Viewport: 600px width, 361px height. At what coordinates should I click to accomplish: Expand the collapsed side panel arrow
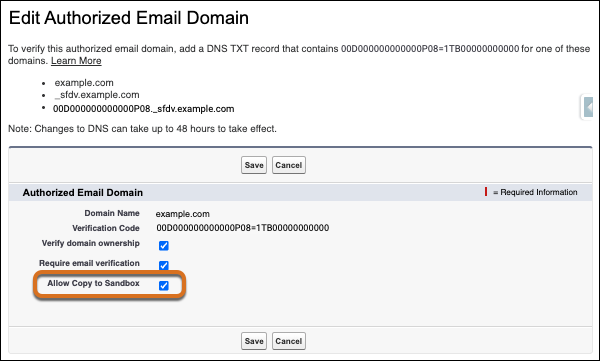pos(589,107)
